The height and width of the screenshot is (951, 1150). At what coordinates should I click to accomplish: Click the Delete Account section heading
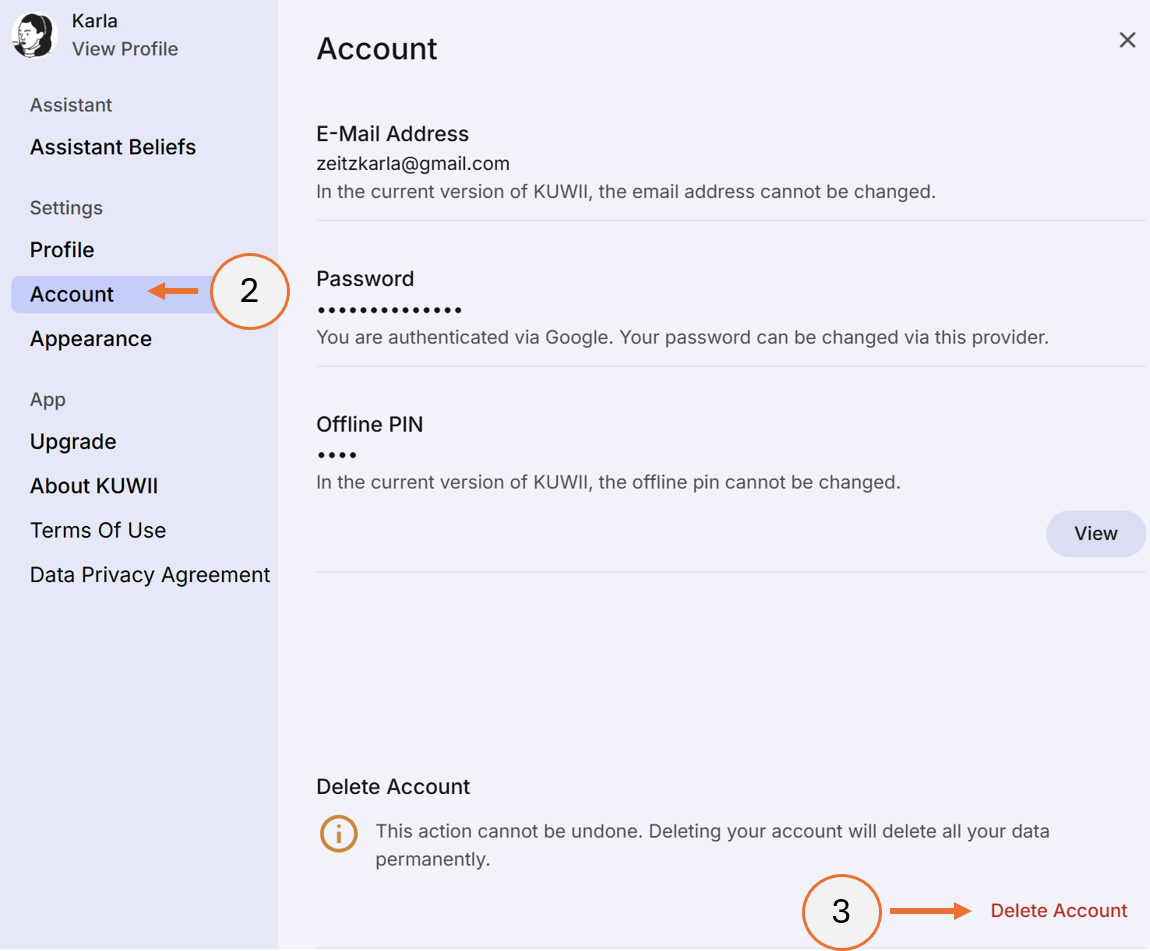393,786
